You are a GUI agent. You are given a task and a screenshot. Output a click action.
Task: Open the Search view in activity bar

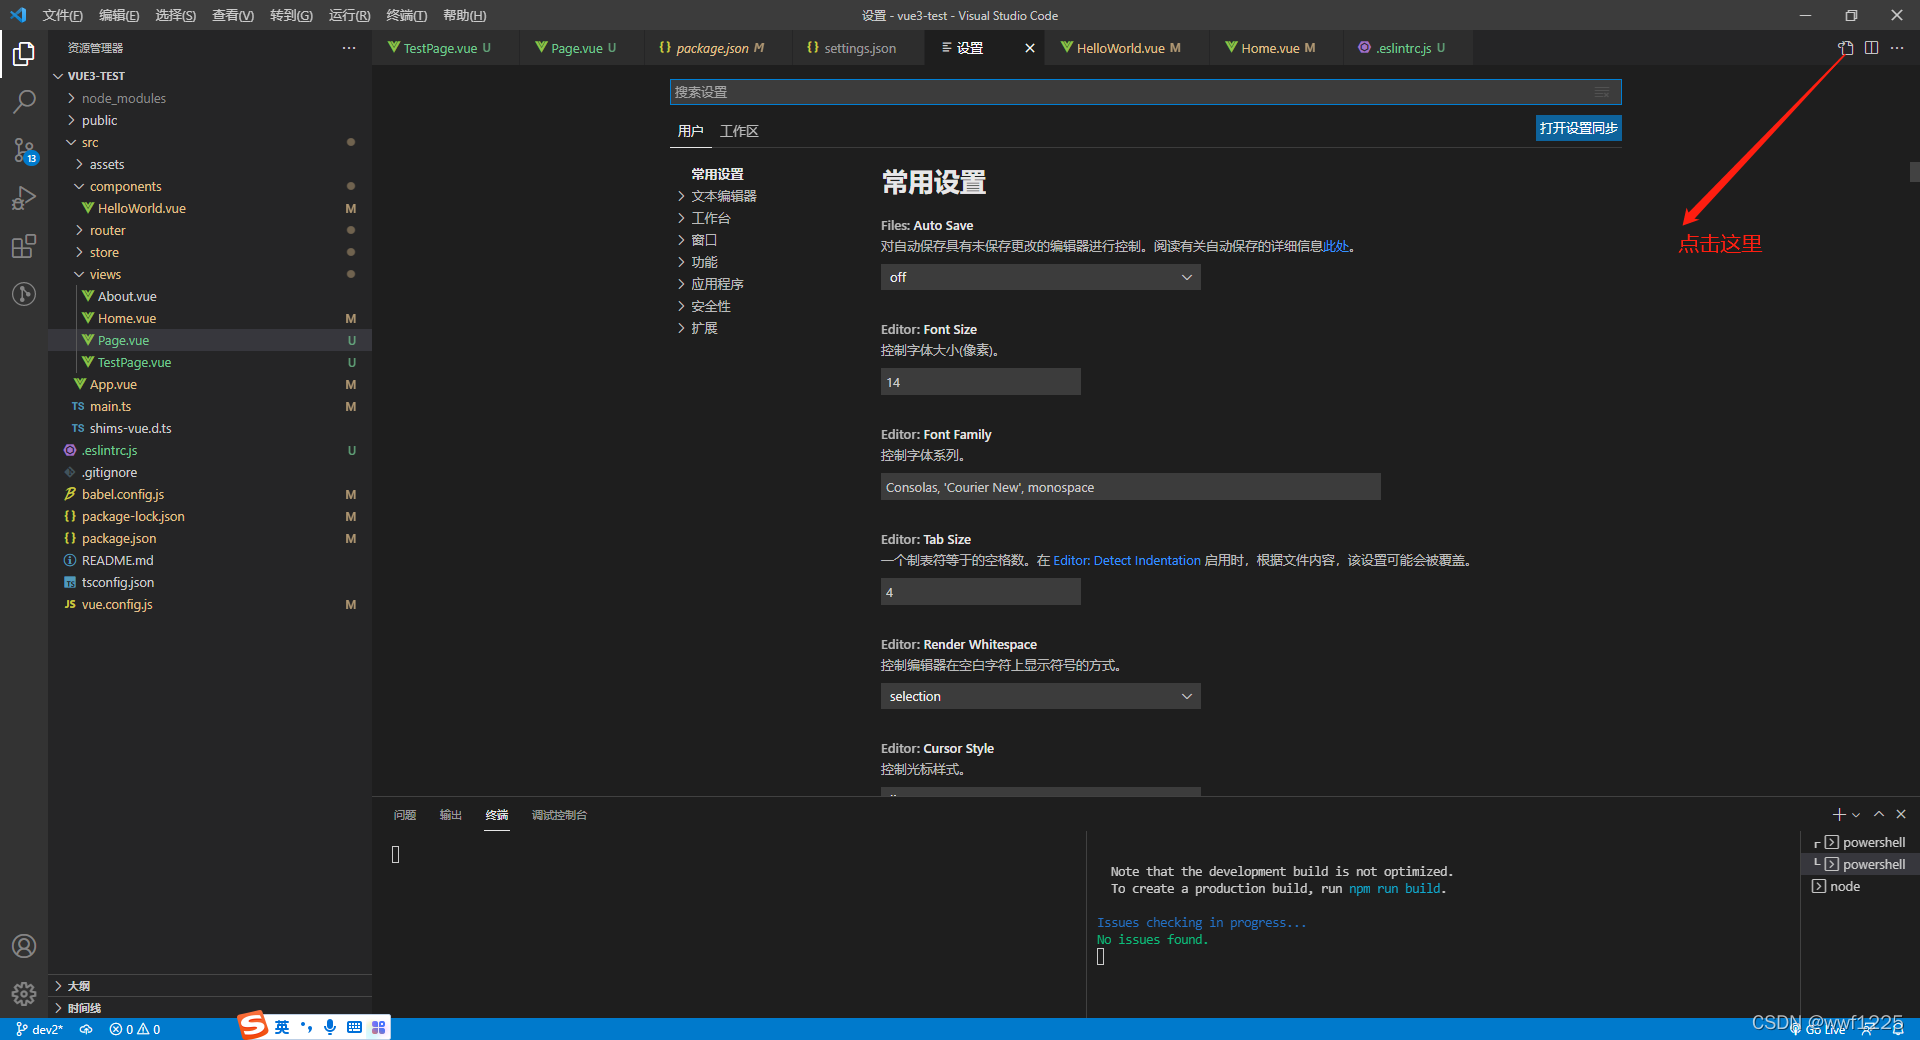pyautogui.click(x=24, y=102)
